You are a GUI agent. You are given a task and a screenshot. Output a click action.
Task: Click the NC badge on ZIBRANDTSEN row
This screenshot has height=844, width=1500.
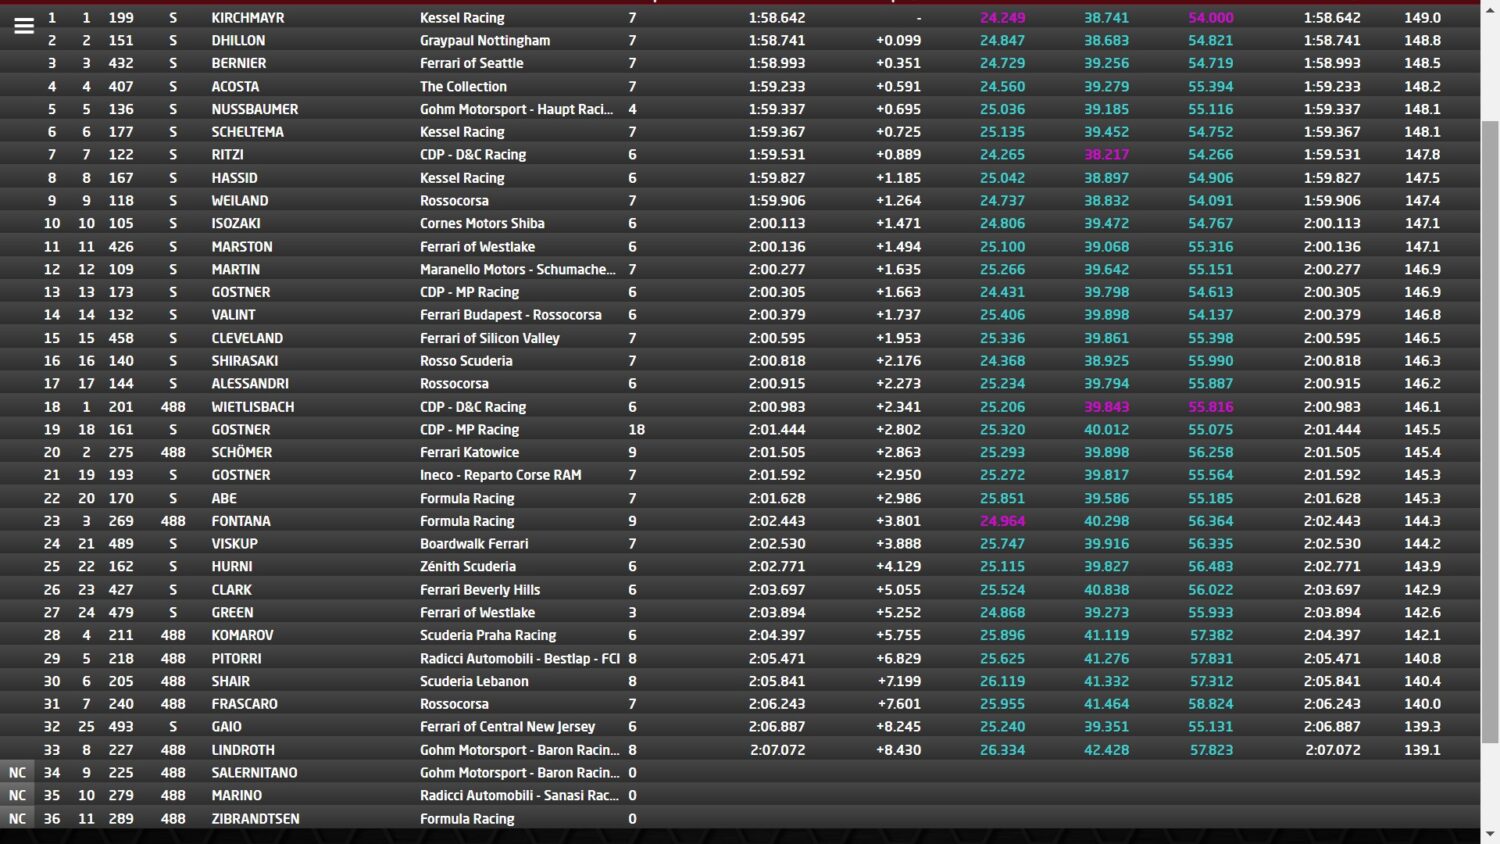pos(17,819)
